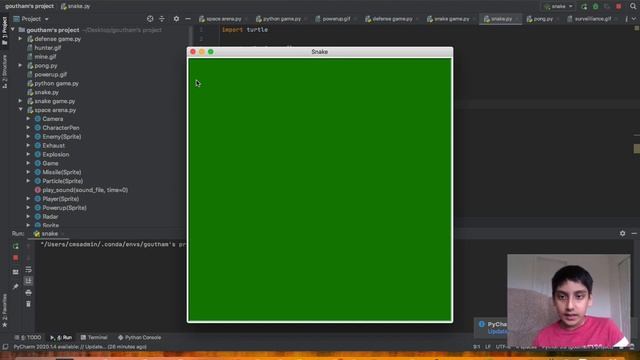Expand the Enemy(Sprite) class node
The image size is (640, 360).
click(x=28, y=136)
